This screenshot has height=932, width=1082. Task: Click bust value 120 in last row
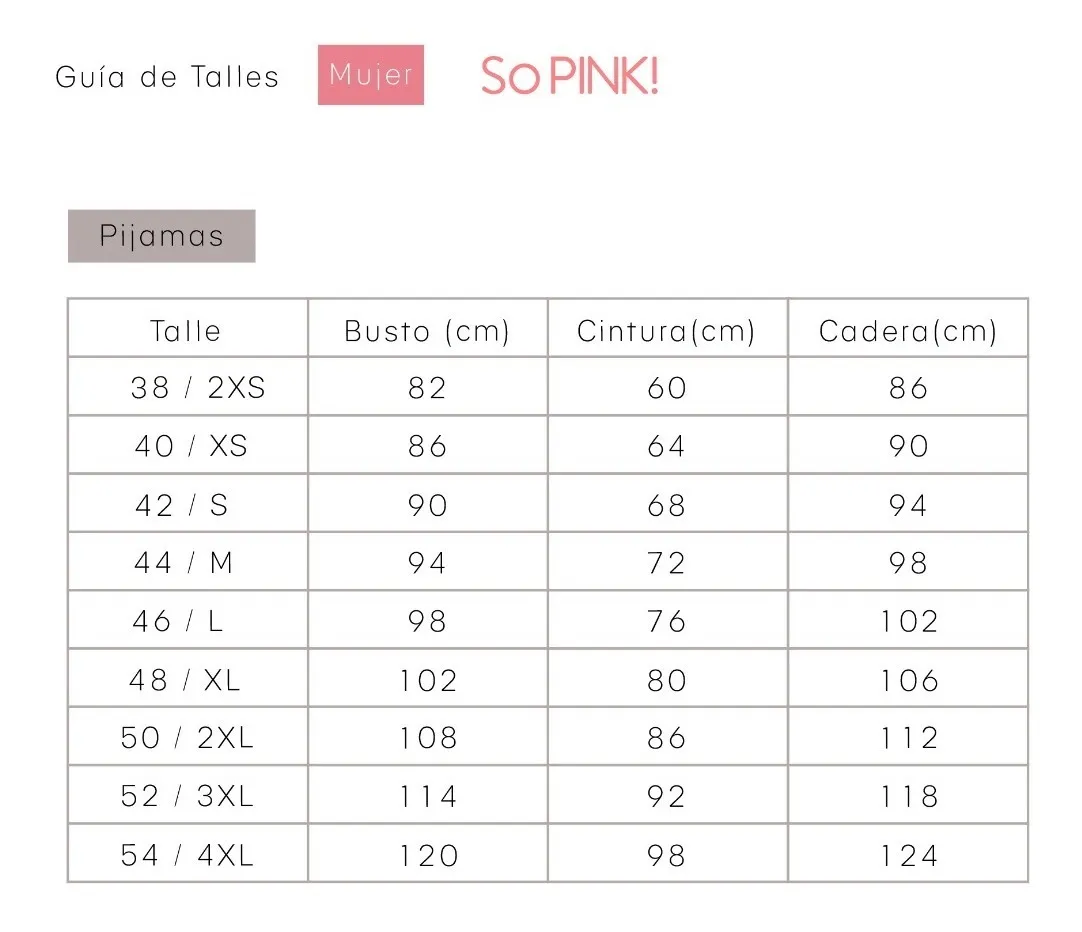click(428, 855)
